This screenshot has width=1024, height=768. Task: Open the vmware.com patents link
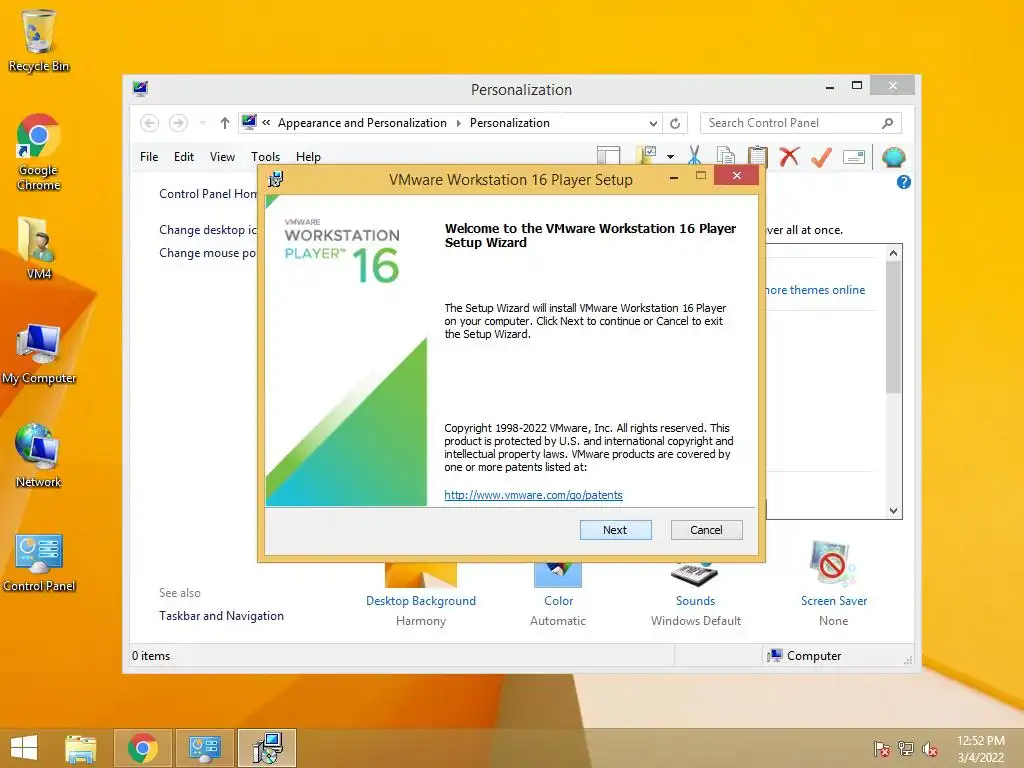click(533, 494)
